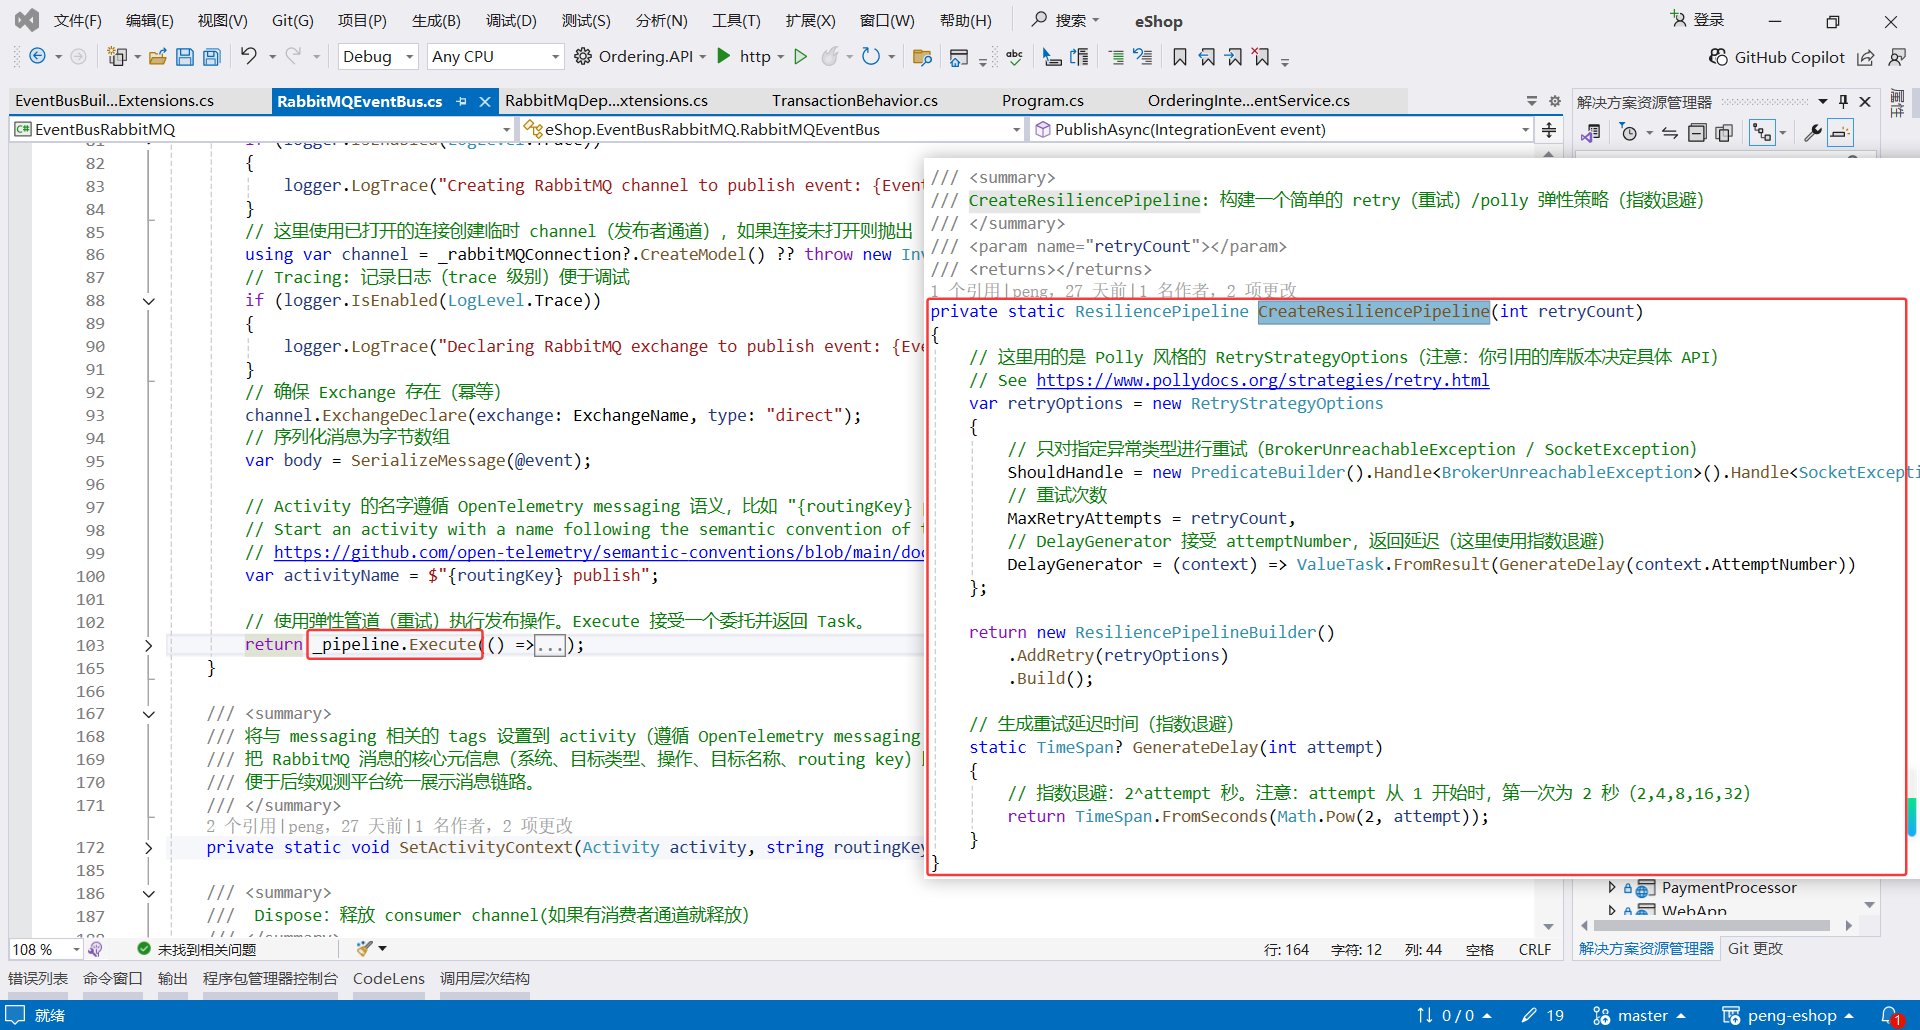Click the Undo arrow icon
The width and height of the screenshot is (1920, 1030).
[248, 57]
